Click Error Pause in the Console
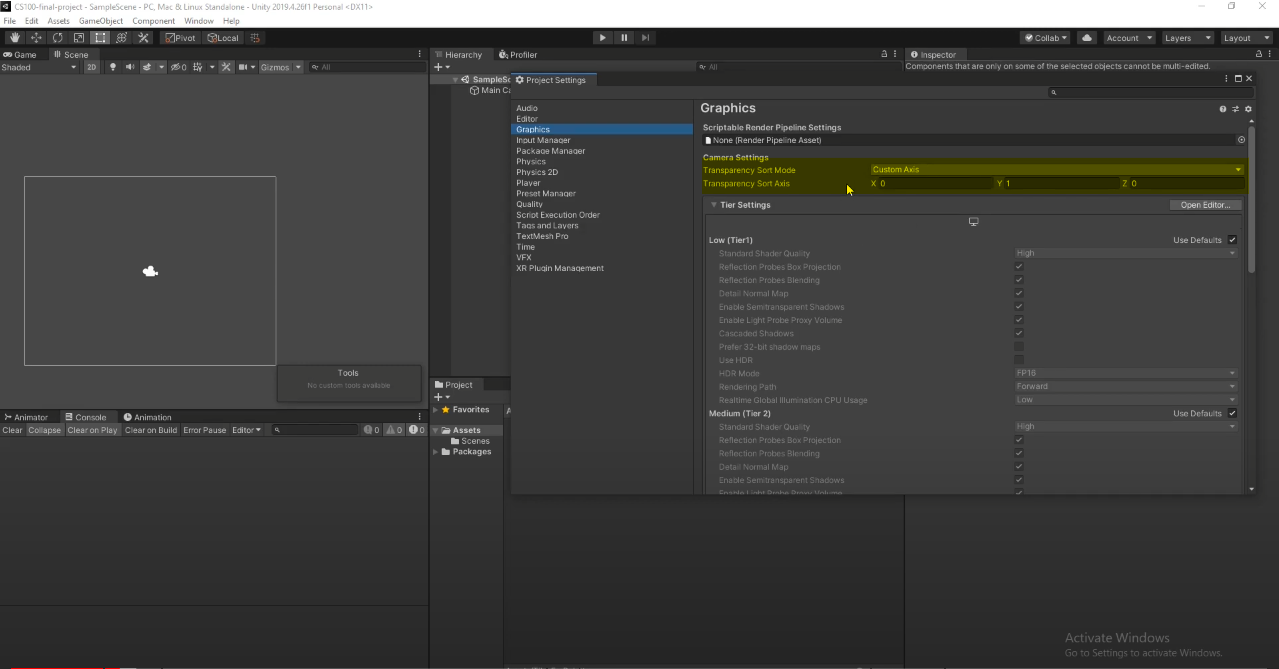 pos(204,430)
